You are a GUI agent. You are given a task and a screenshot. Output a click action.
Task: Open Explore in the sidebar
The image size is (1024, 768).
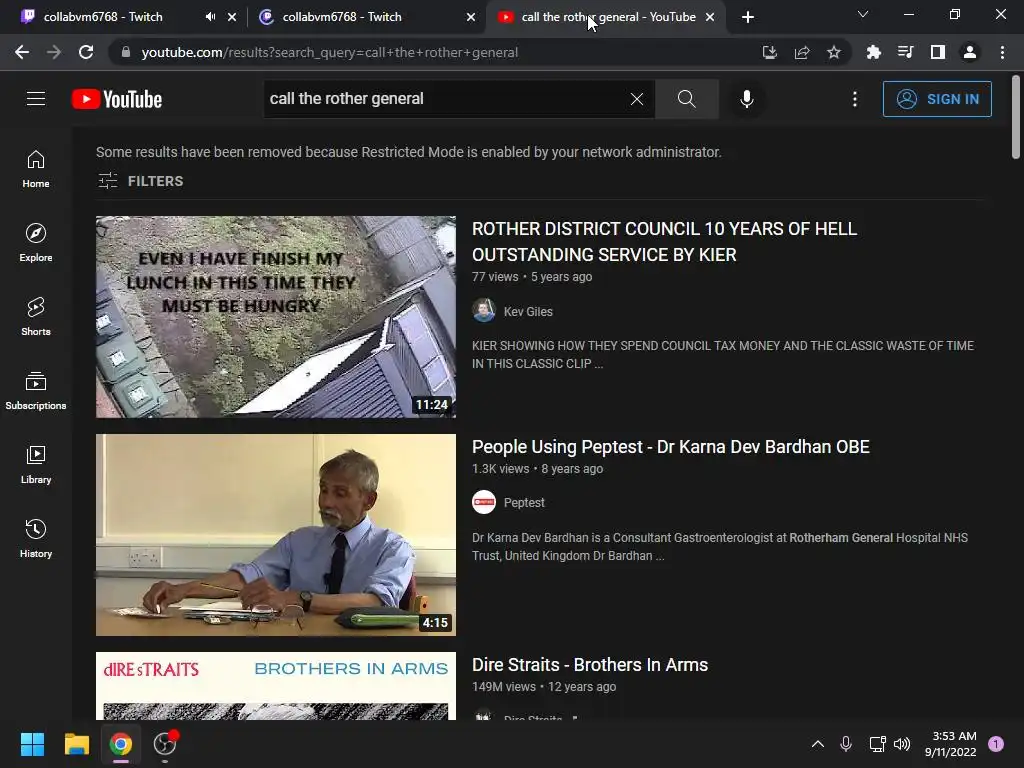pos(36,243)
